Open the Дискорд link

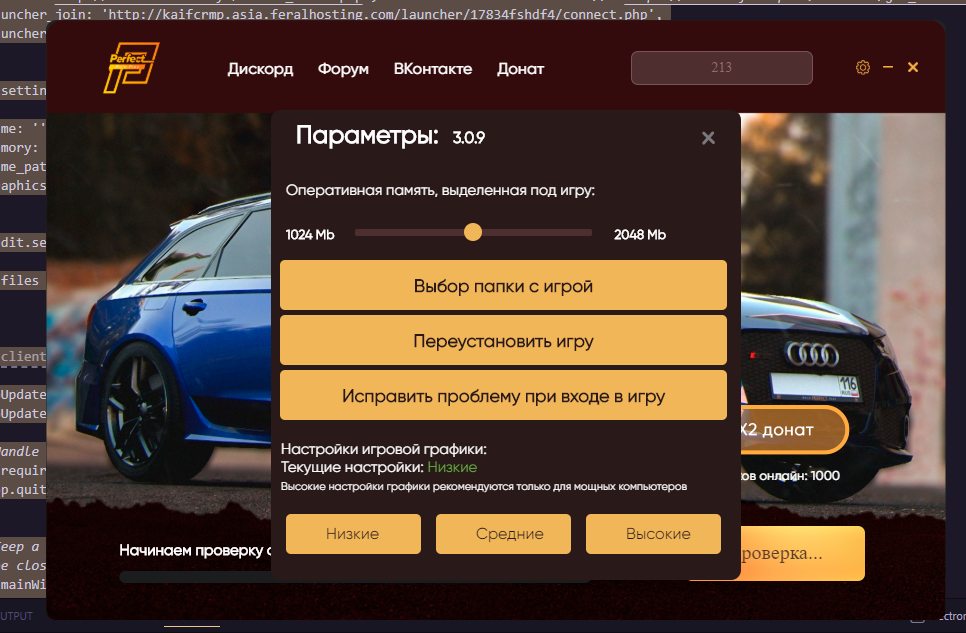(x=260, y=69)
